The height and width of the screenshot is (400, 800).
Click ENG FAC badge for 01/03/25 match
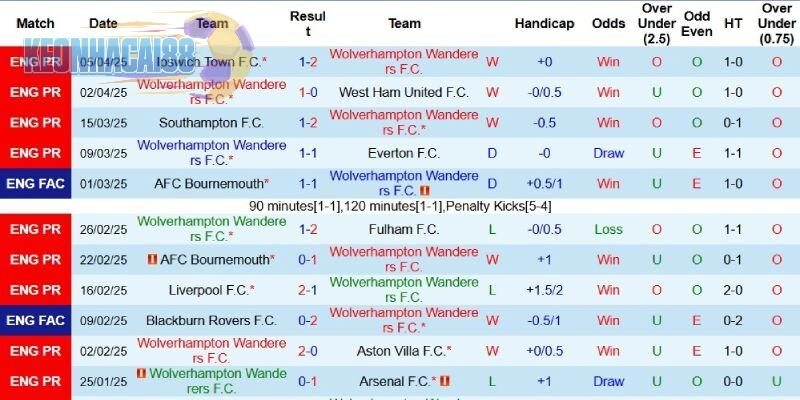click(36, 184)
